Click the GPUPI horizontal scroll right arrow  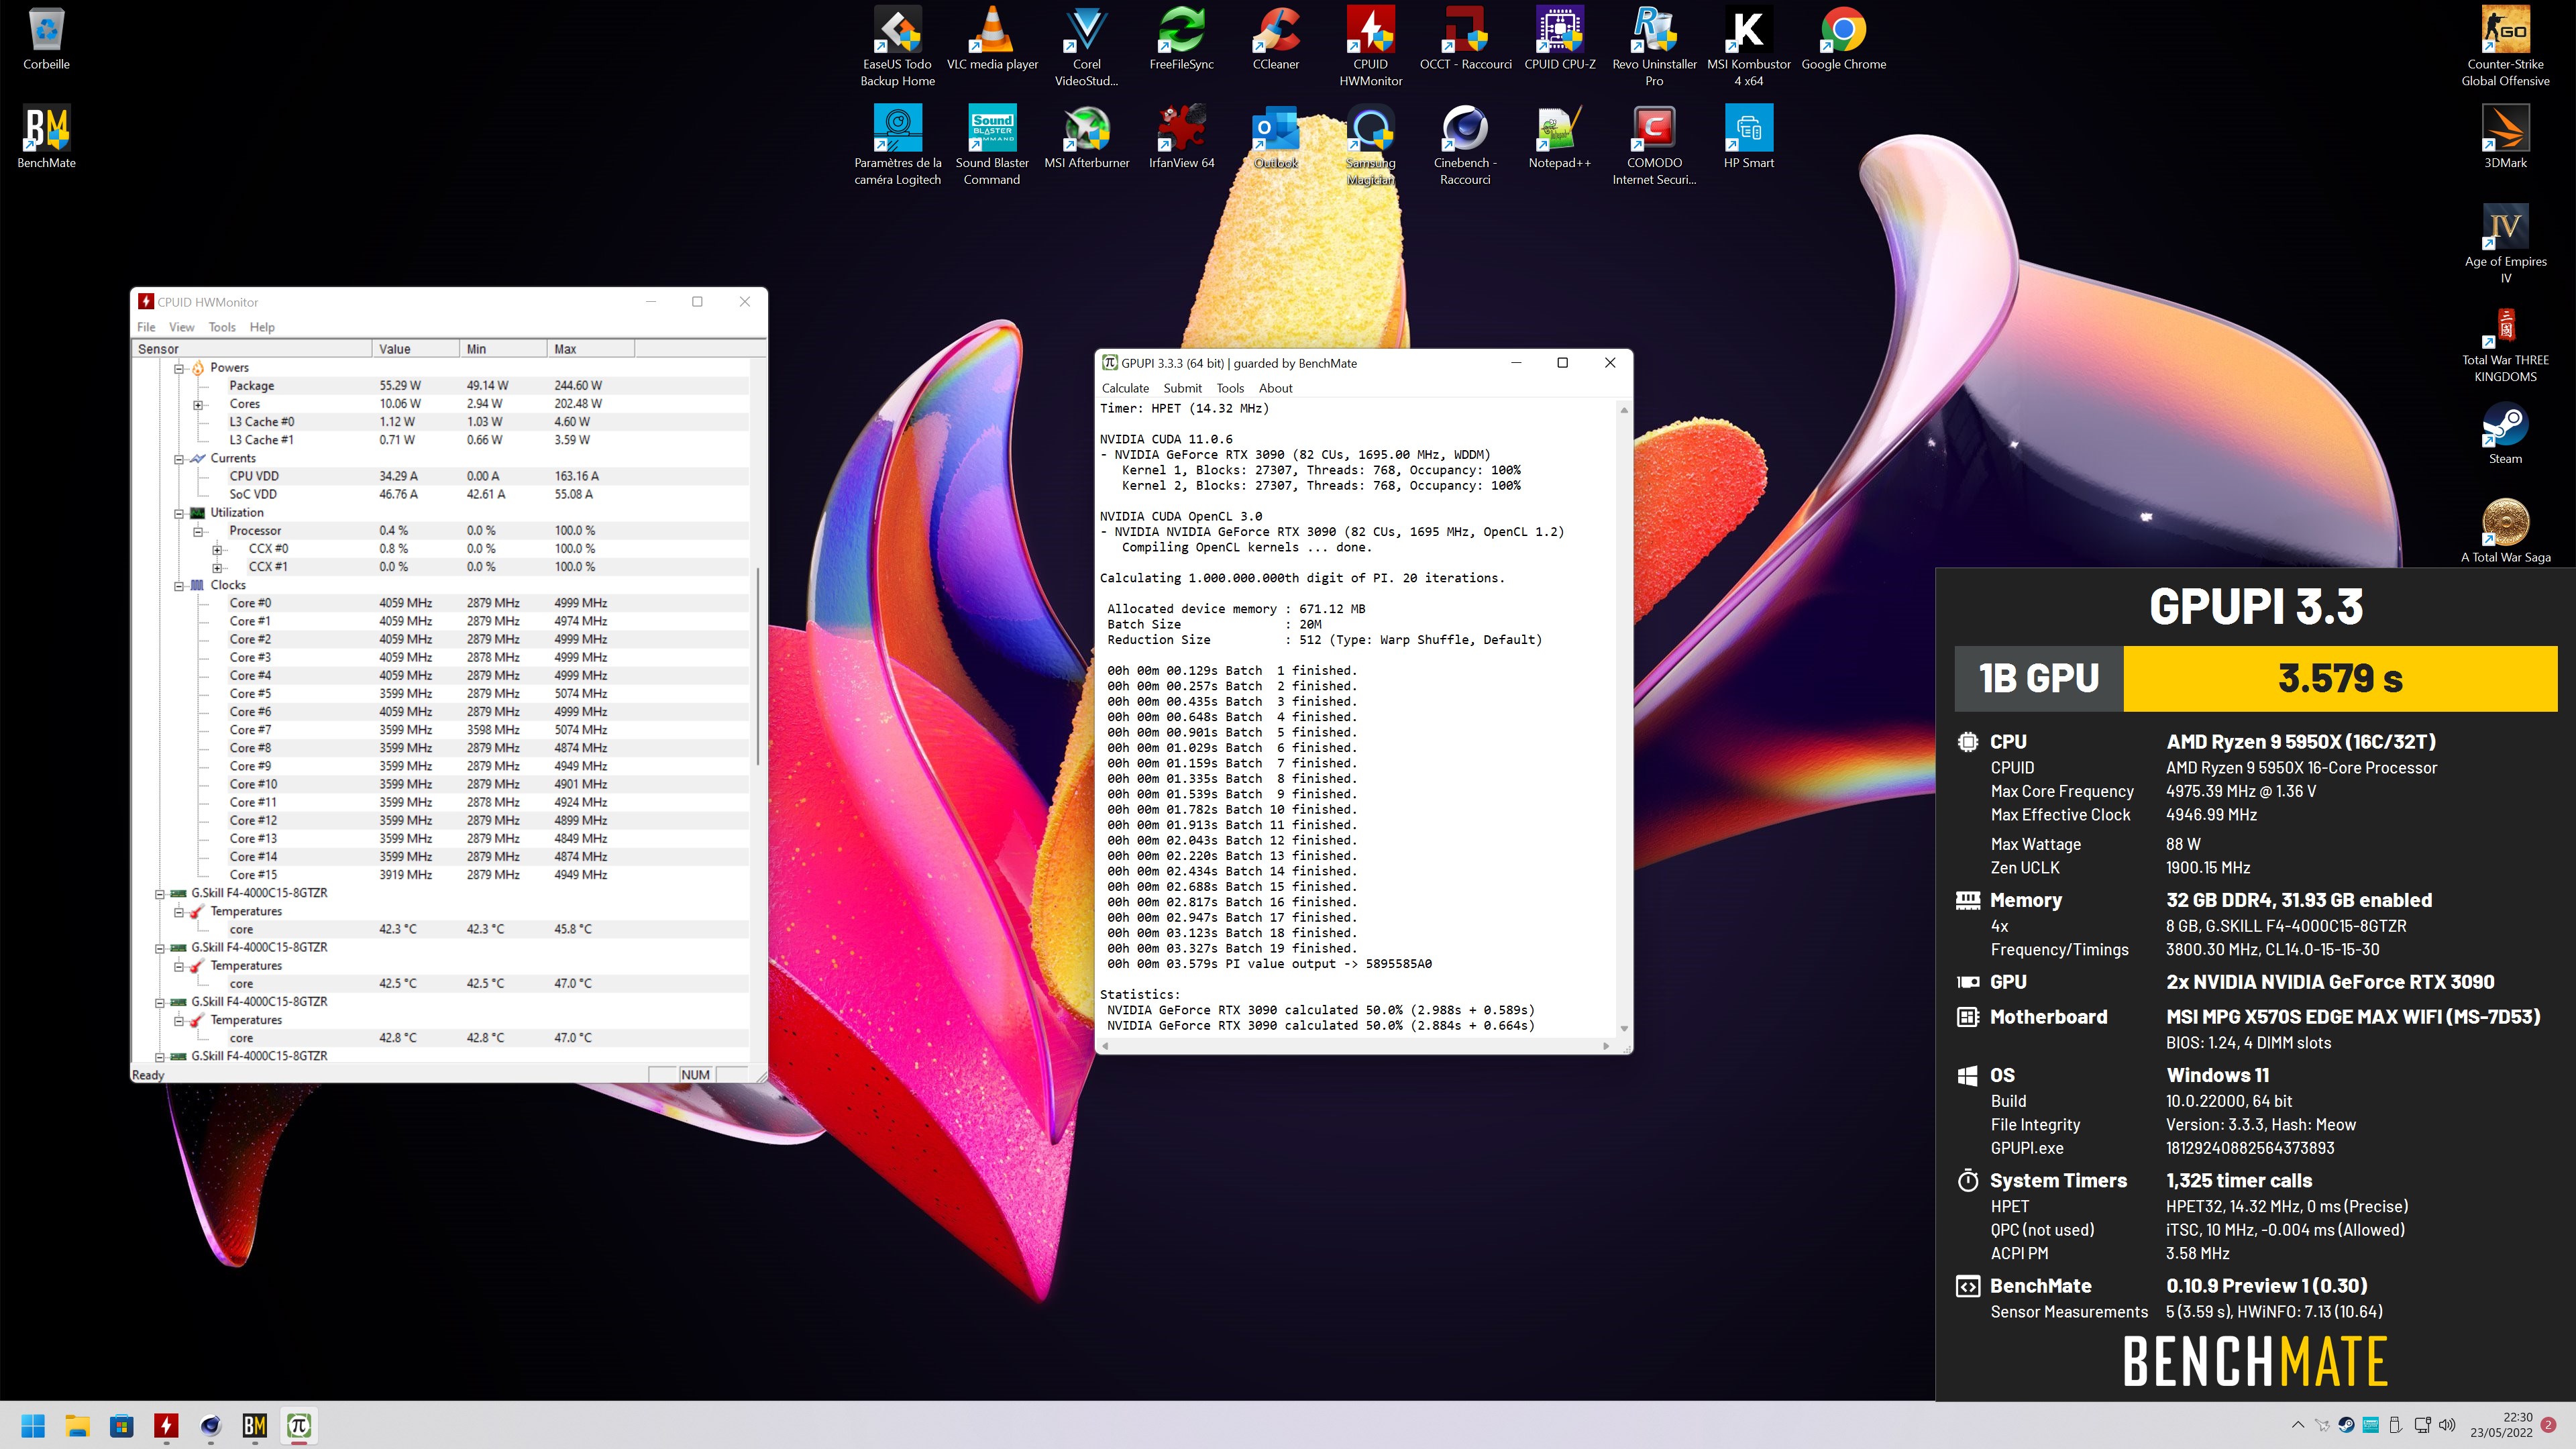pyautogui.click(x=1606, y=1046)
